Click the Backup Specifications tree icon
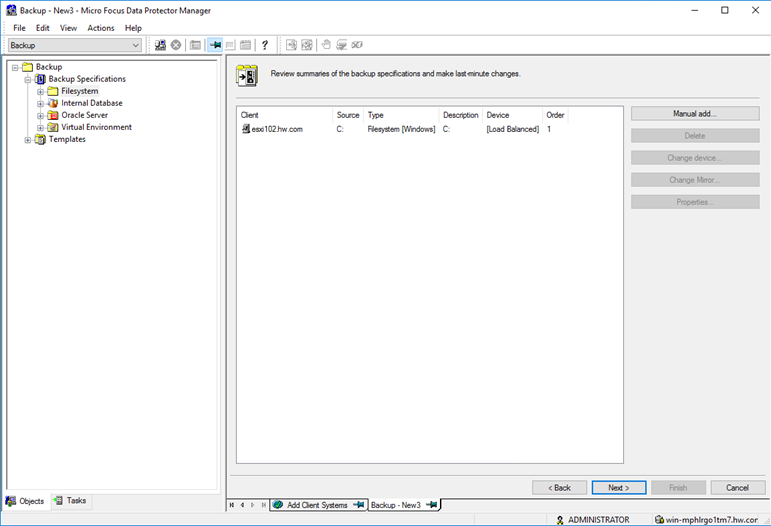Viewport: 771px width, 526px height. tap(41, 79)
